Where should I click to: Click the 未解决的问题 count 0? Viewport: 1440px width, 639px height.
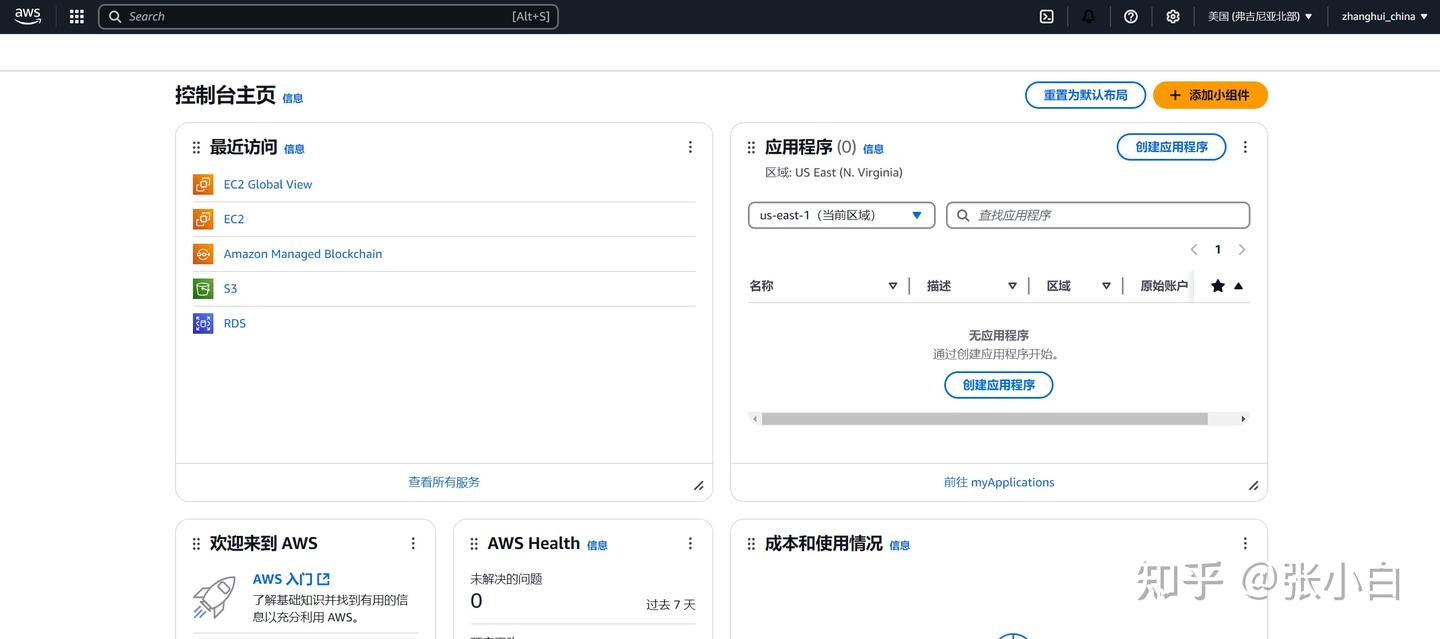tap(476, 601)
